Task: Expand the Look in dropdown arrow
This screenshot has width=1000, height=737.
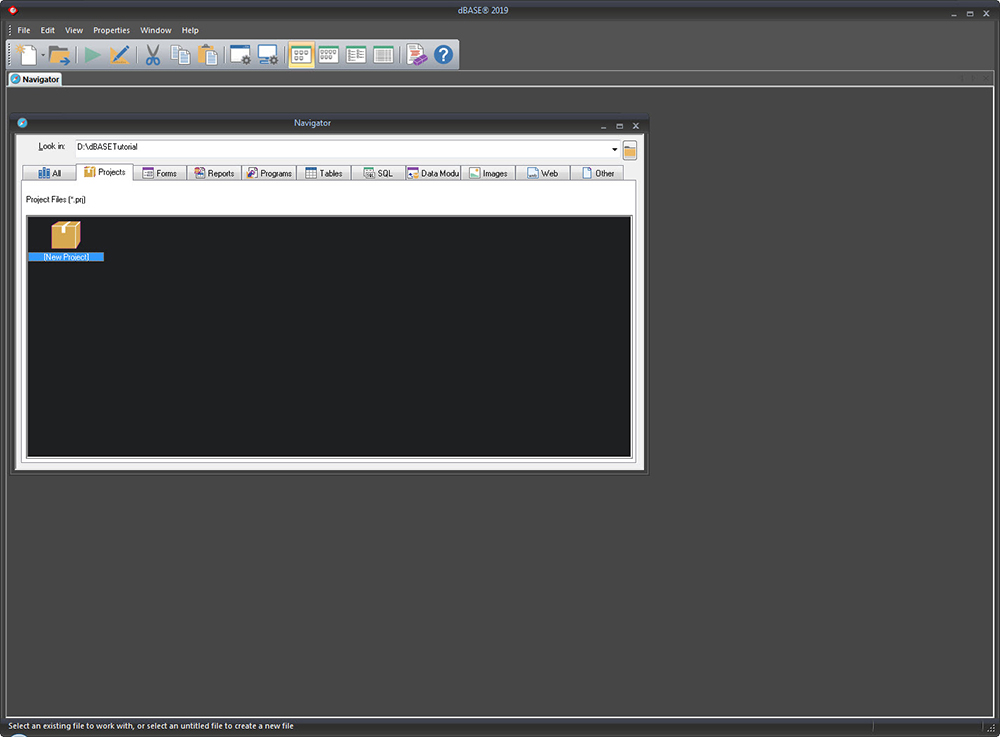Action: coord(615,149)
